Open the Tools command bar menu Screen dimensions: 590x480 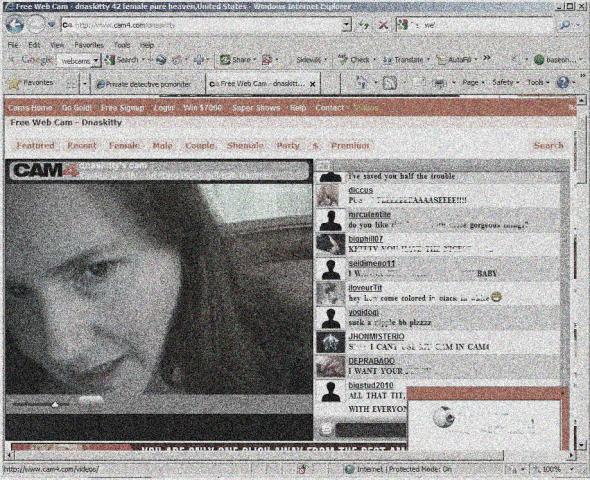click(538, 82)
